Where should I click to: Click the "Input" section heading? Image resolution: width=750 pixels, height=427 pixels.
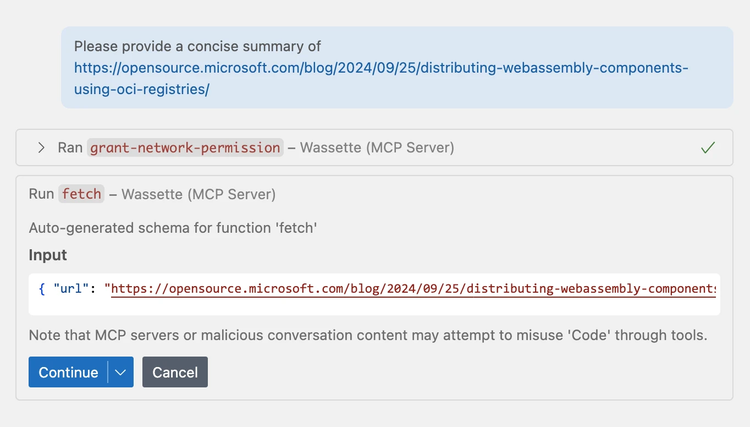point(48,255)
